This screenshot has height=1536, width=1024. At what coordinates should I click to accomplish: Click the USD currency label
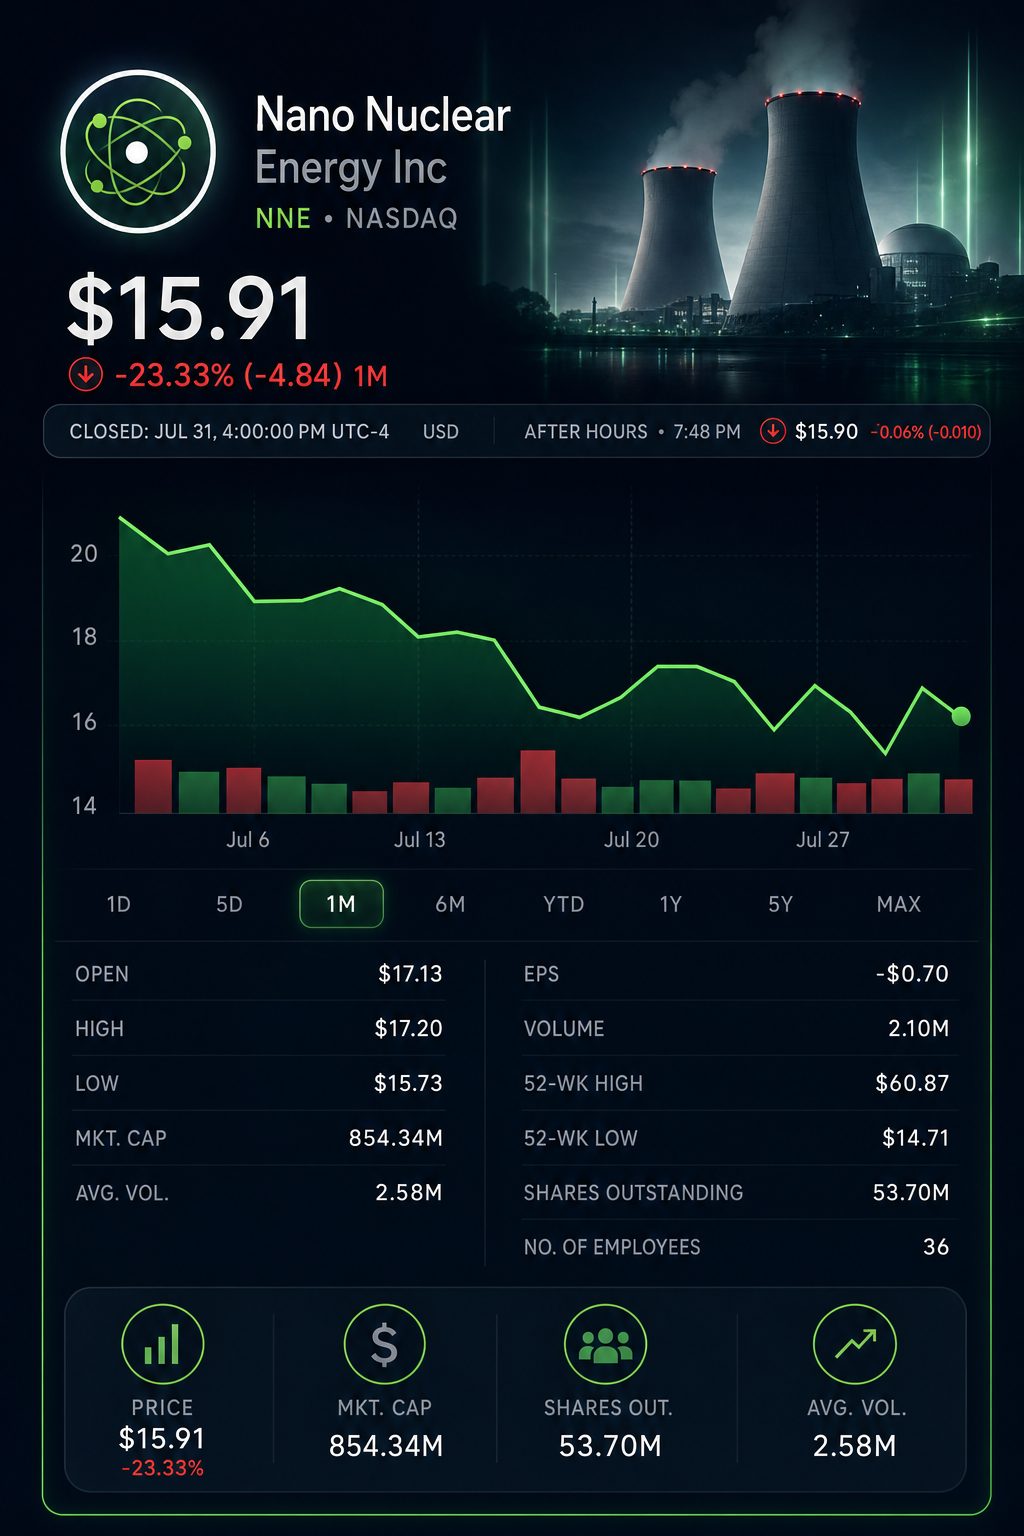pos(441,432)
